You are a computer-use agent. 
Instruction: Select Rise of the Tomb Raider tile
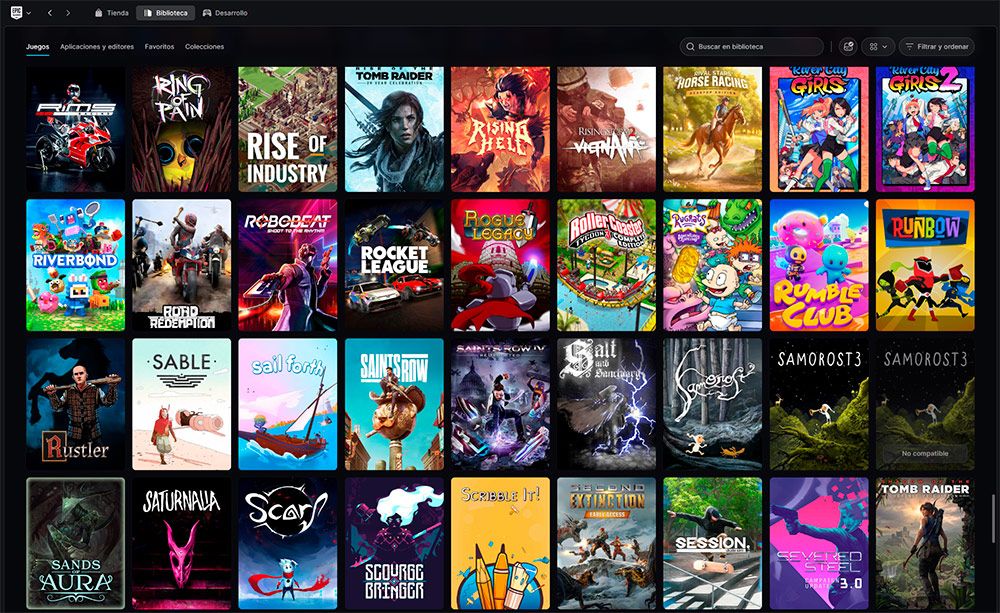pyautogui.click(x=394, y=129)
